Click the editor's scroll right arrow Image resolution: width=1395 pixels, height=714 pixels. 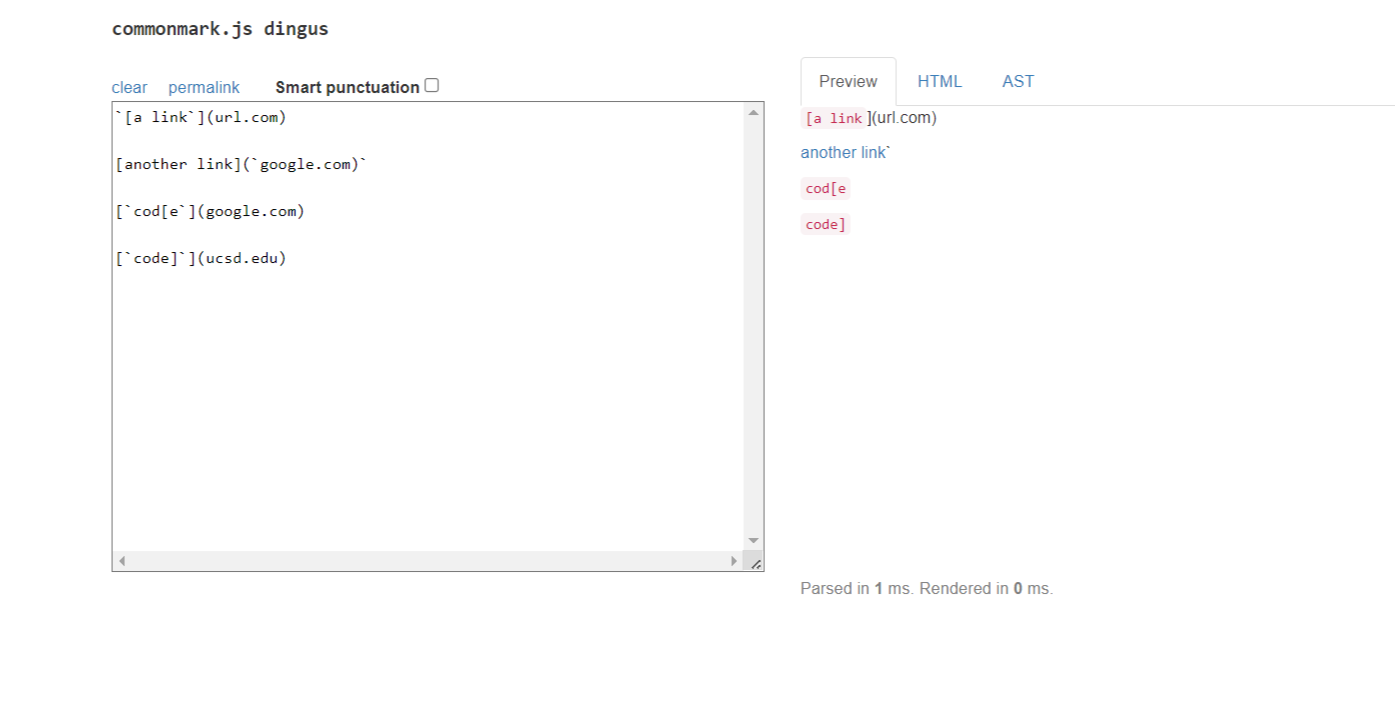(x=734, y=561)
